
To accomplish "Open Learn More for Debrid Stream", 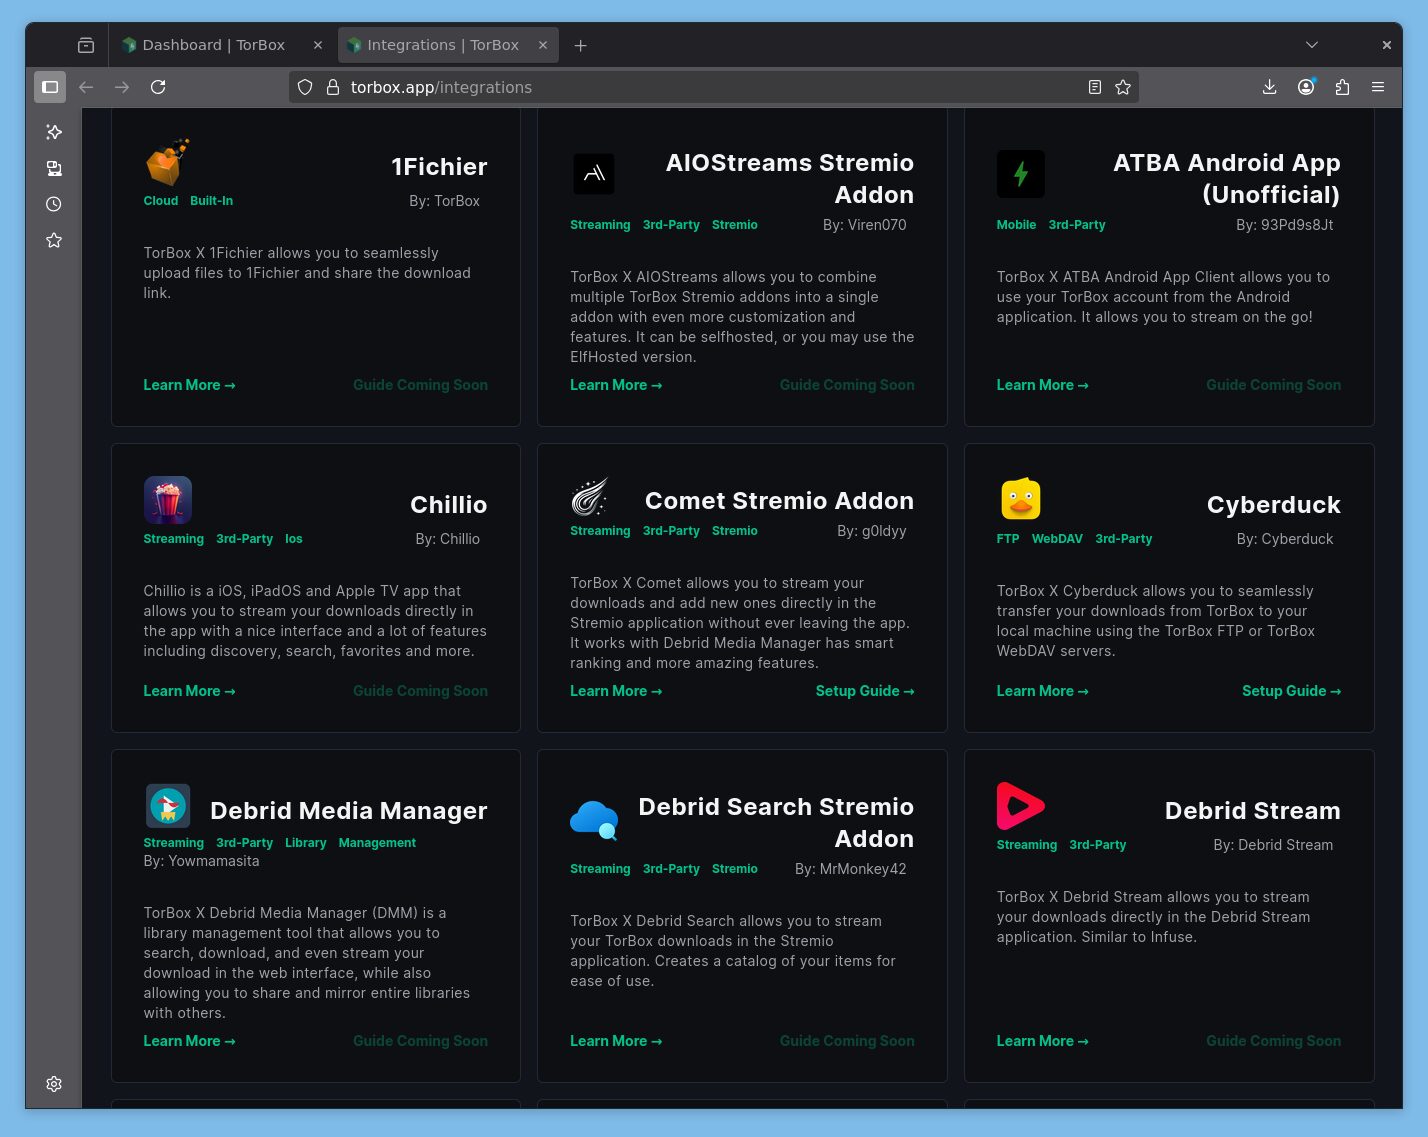I will [1042, 1041].
